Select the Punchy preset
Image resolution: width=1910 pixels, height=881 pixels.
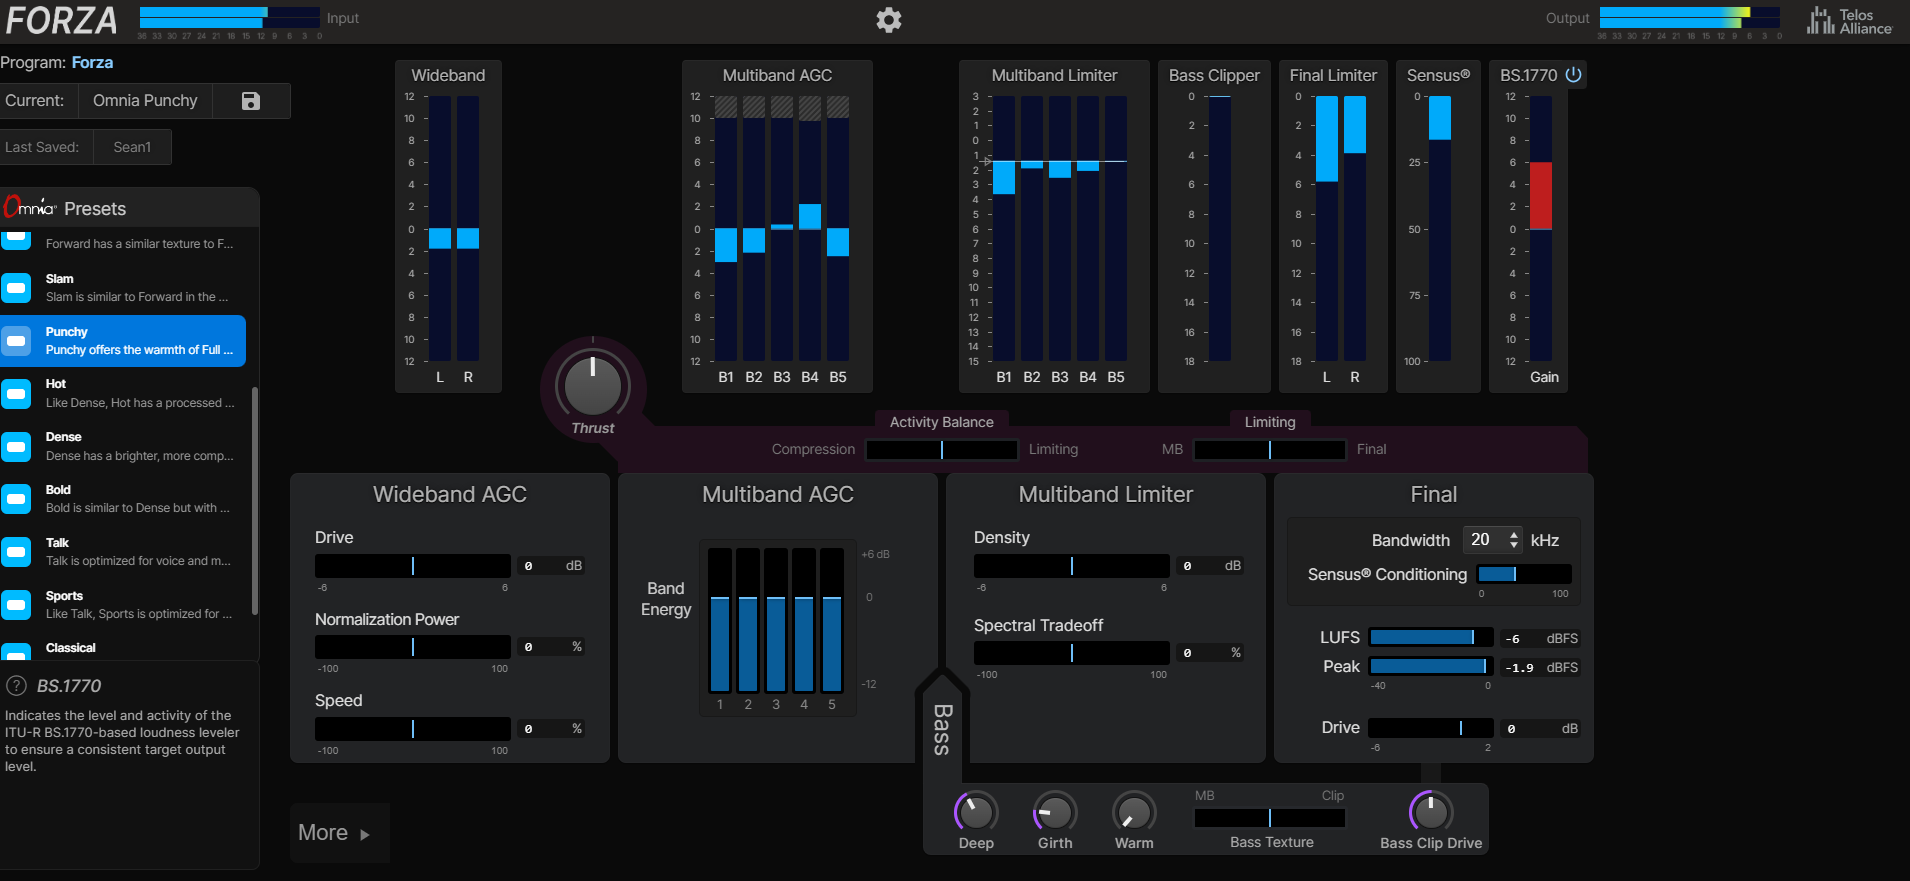pos(123,341)
